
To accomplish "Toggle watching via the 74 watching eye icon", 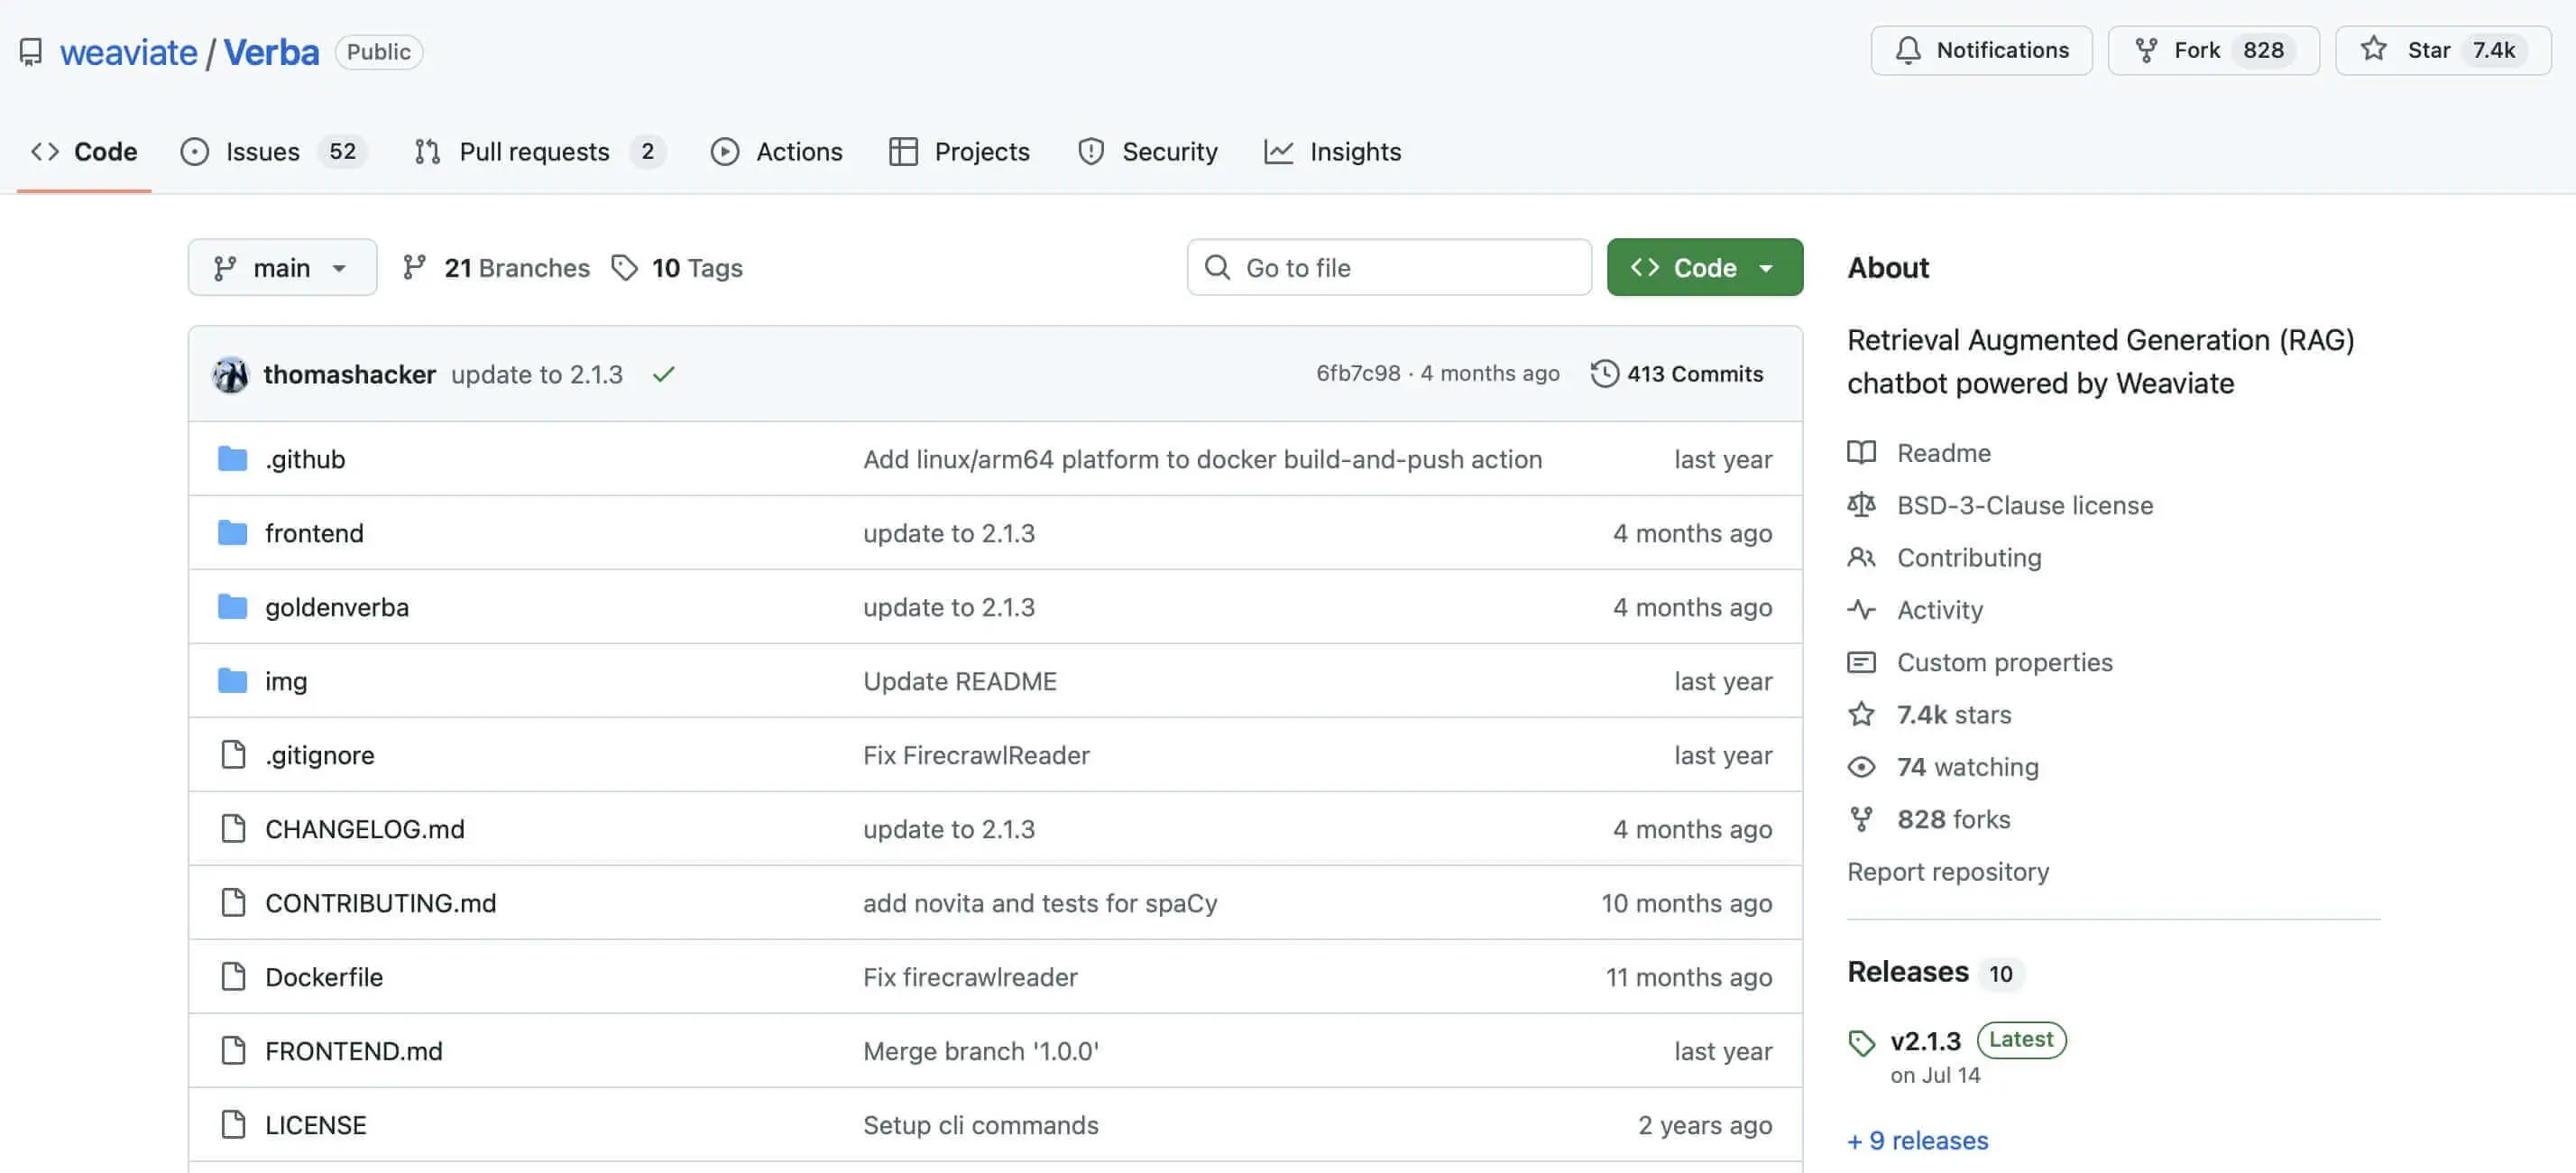I will [x=1862, y=766].
